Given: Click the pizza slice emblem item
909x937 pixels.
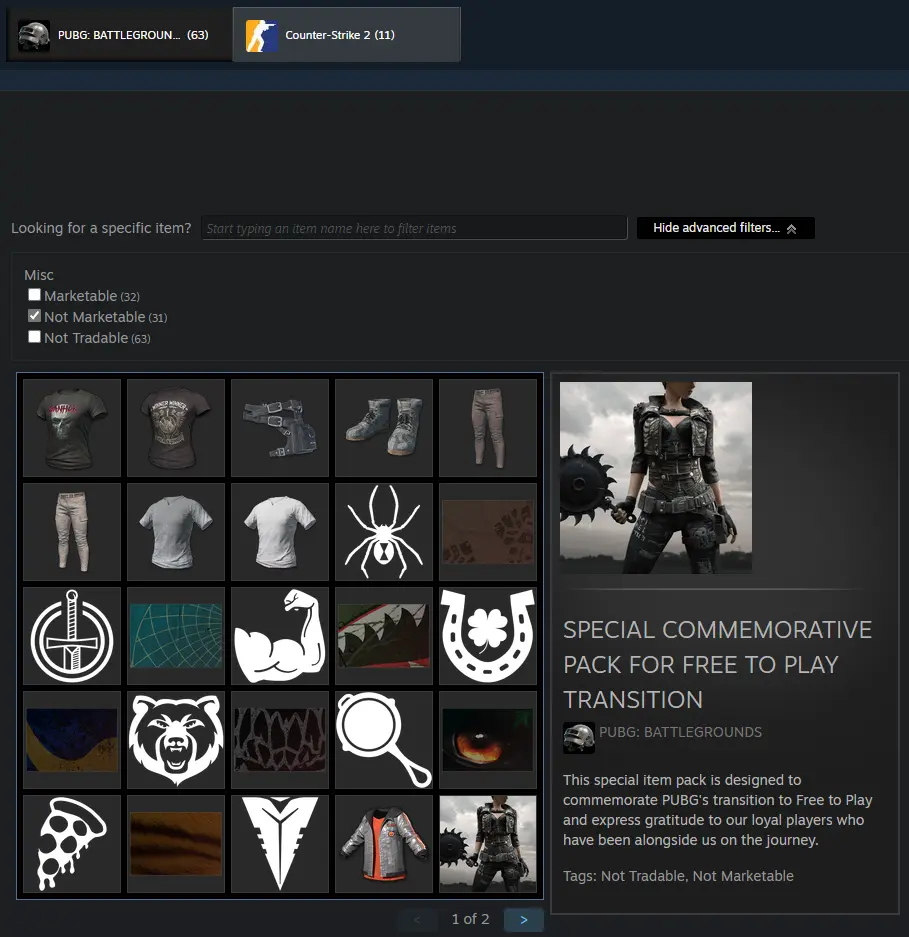Looking at the screenshot, I should pos(72,844).
